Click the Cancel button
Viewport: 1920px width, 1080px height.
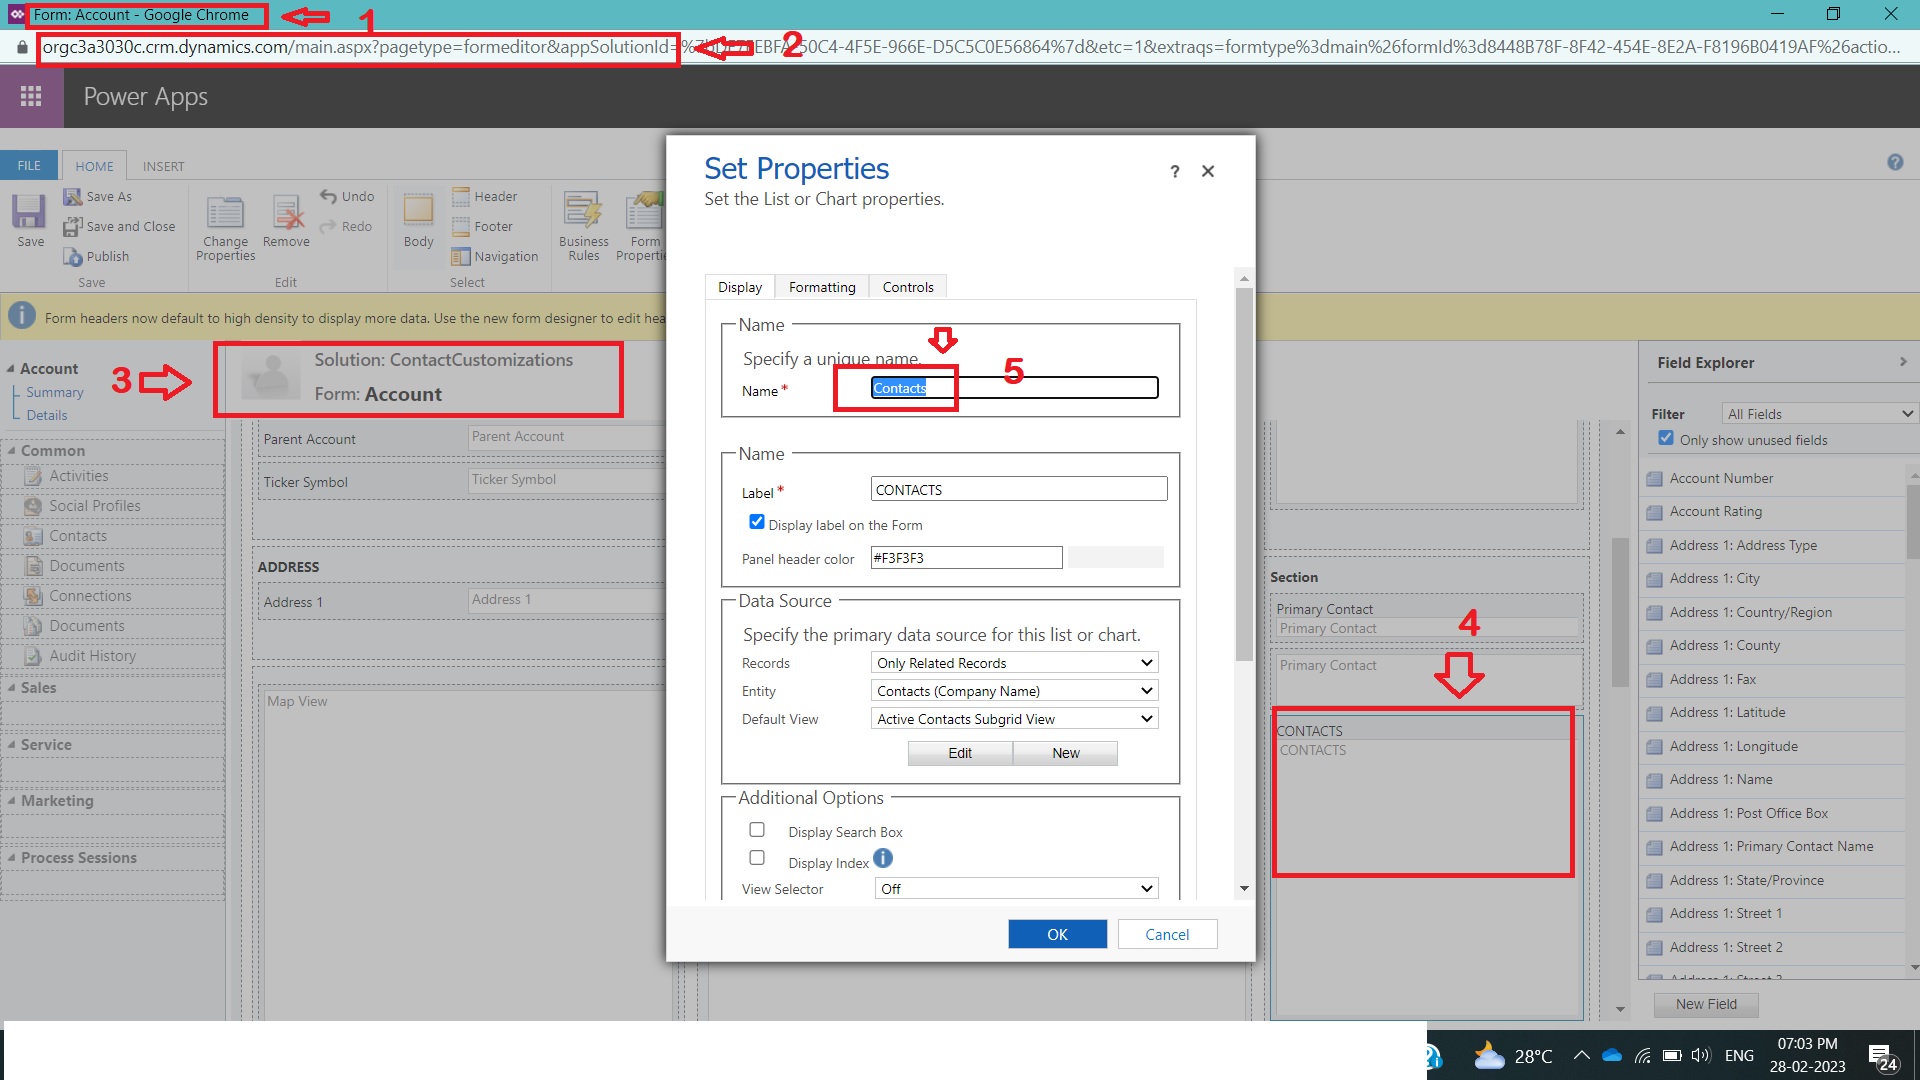[x=1167, y=934]
